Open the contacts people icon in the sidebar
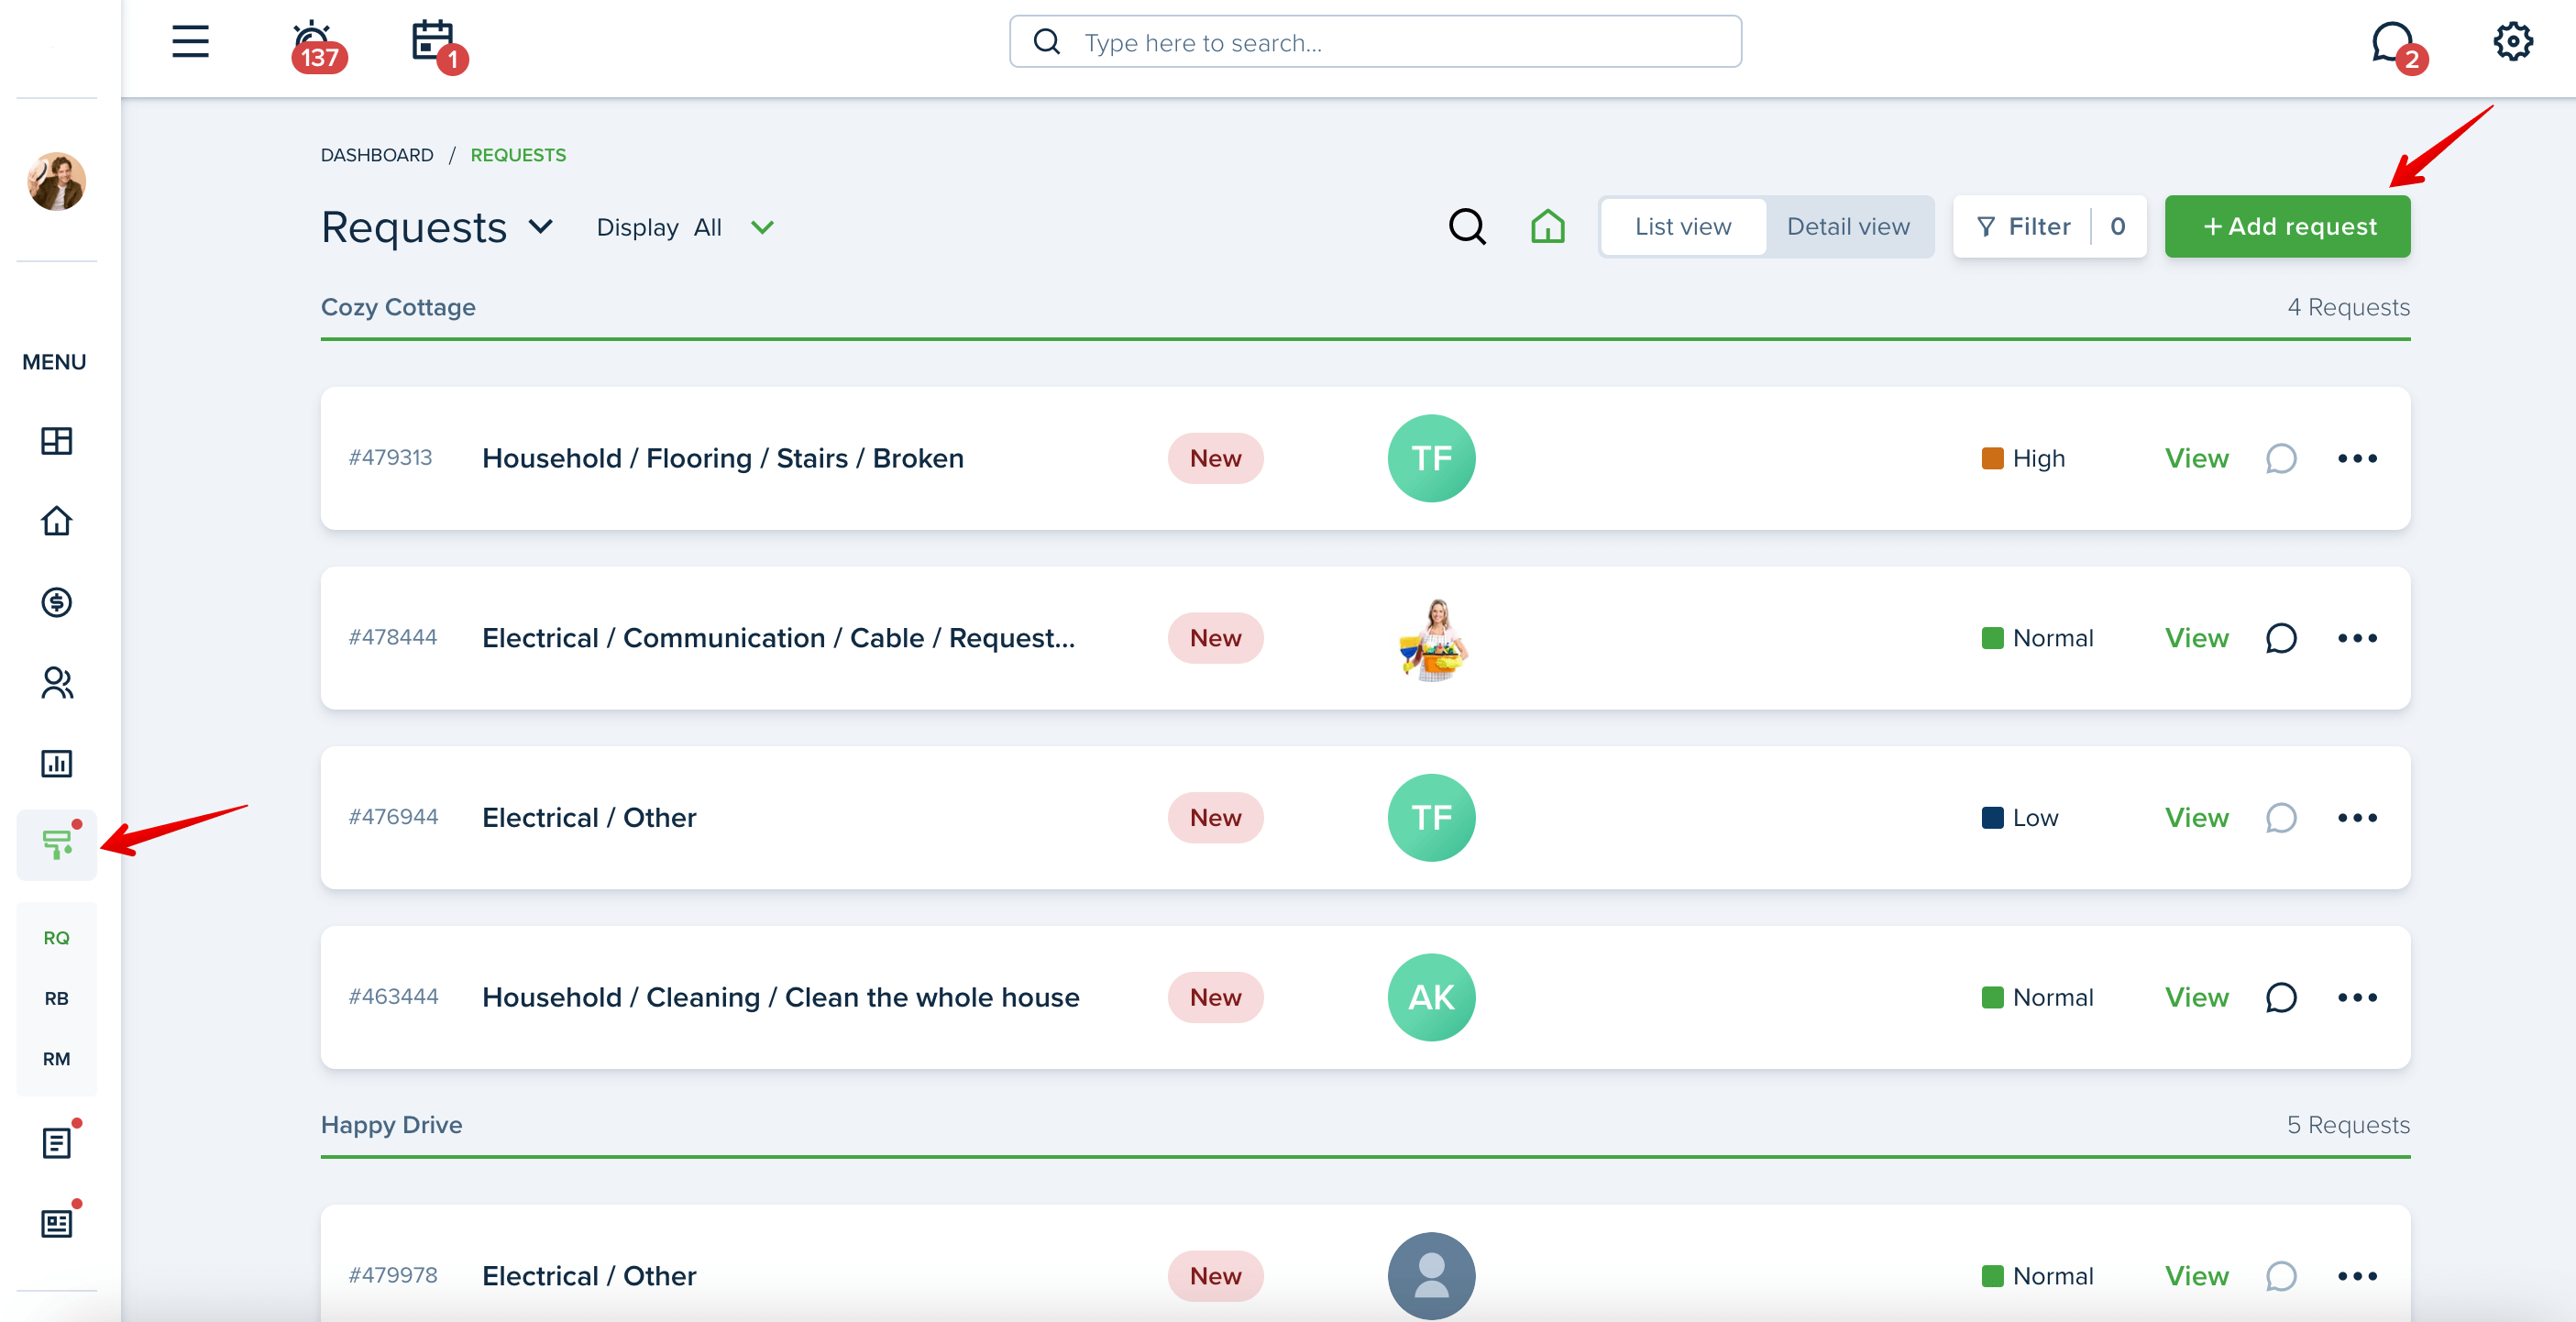The height and width of the screenshot is (1322, 2576). pyautogui.click(x=56, y=683)
